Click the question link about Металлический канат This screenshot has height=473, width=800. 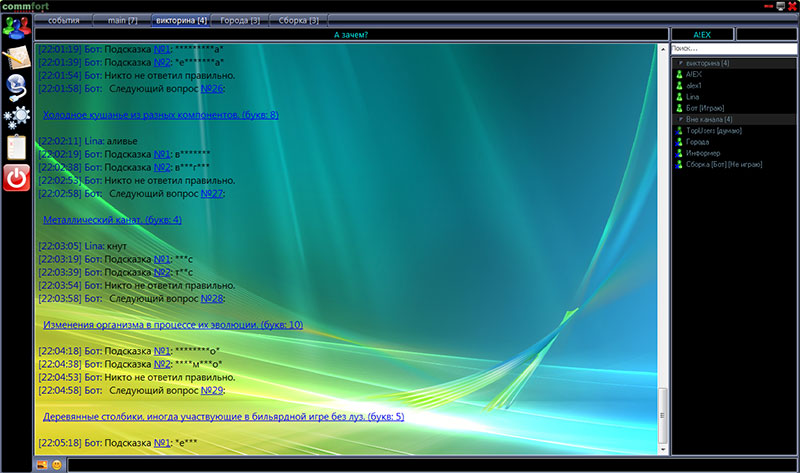pyautogui.click(x=112, y=219)
